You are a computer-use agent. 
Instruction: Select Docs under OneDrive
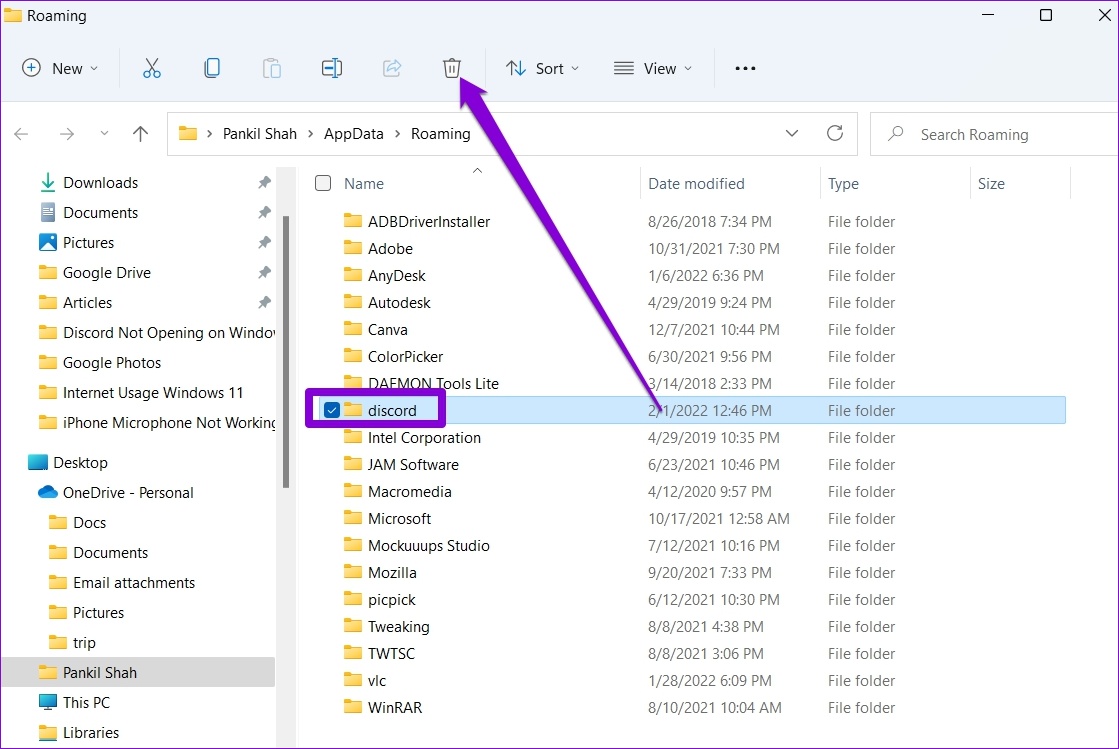(x=77, y=523)
